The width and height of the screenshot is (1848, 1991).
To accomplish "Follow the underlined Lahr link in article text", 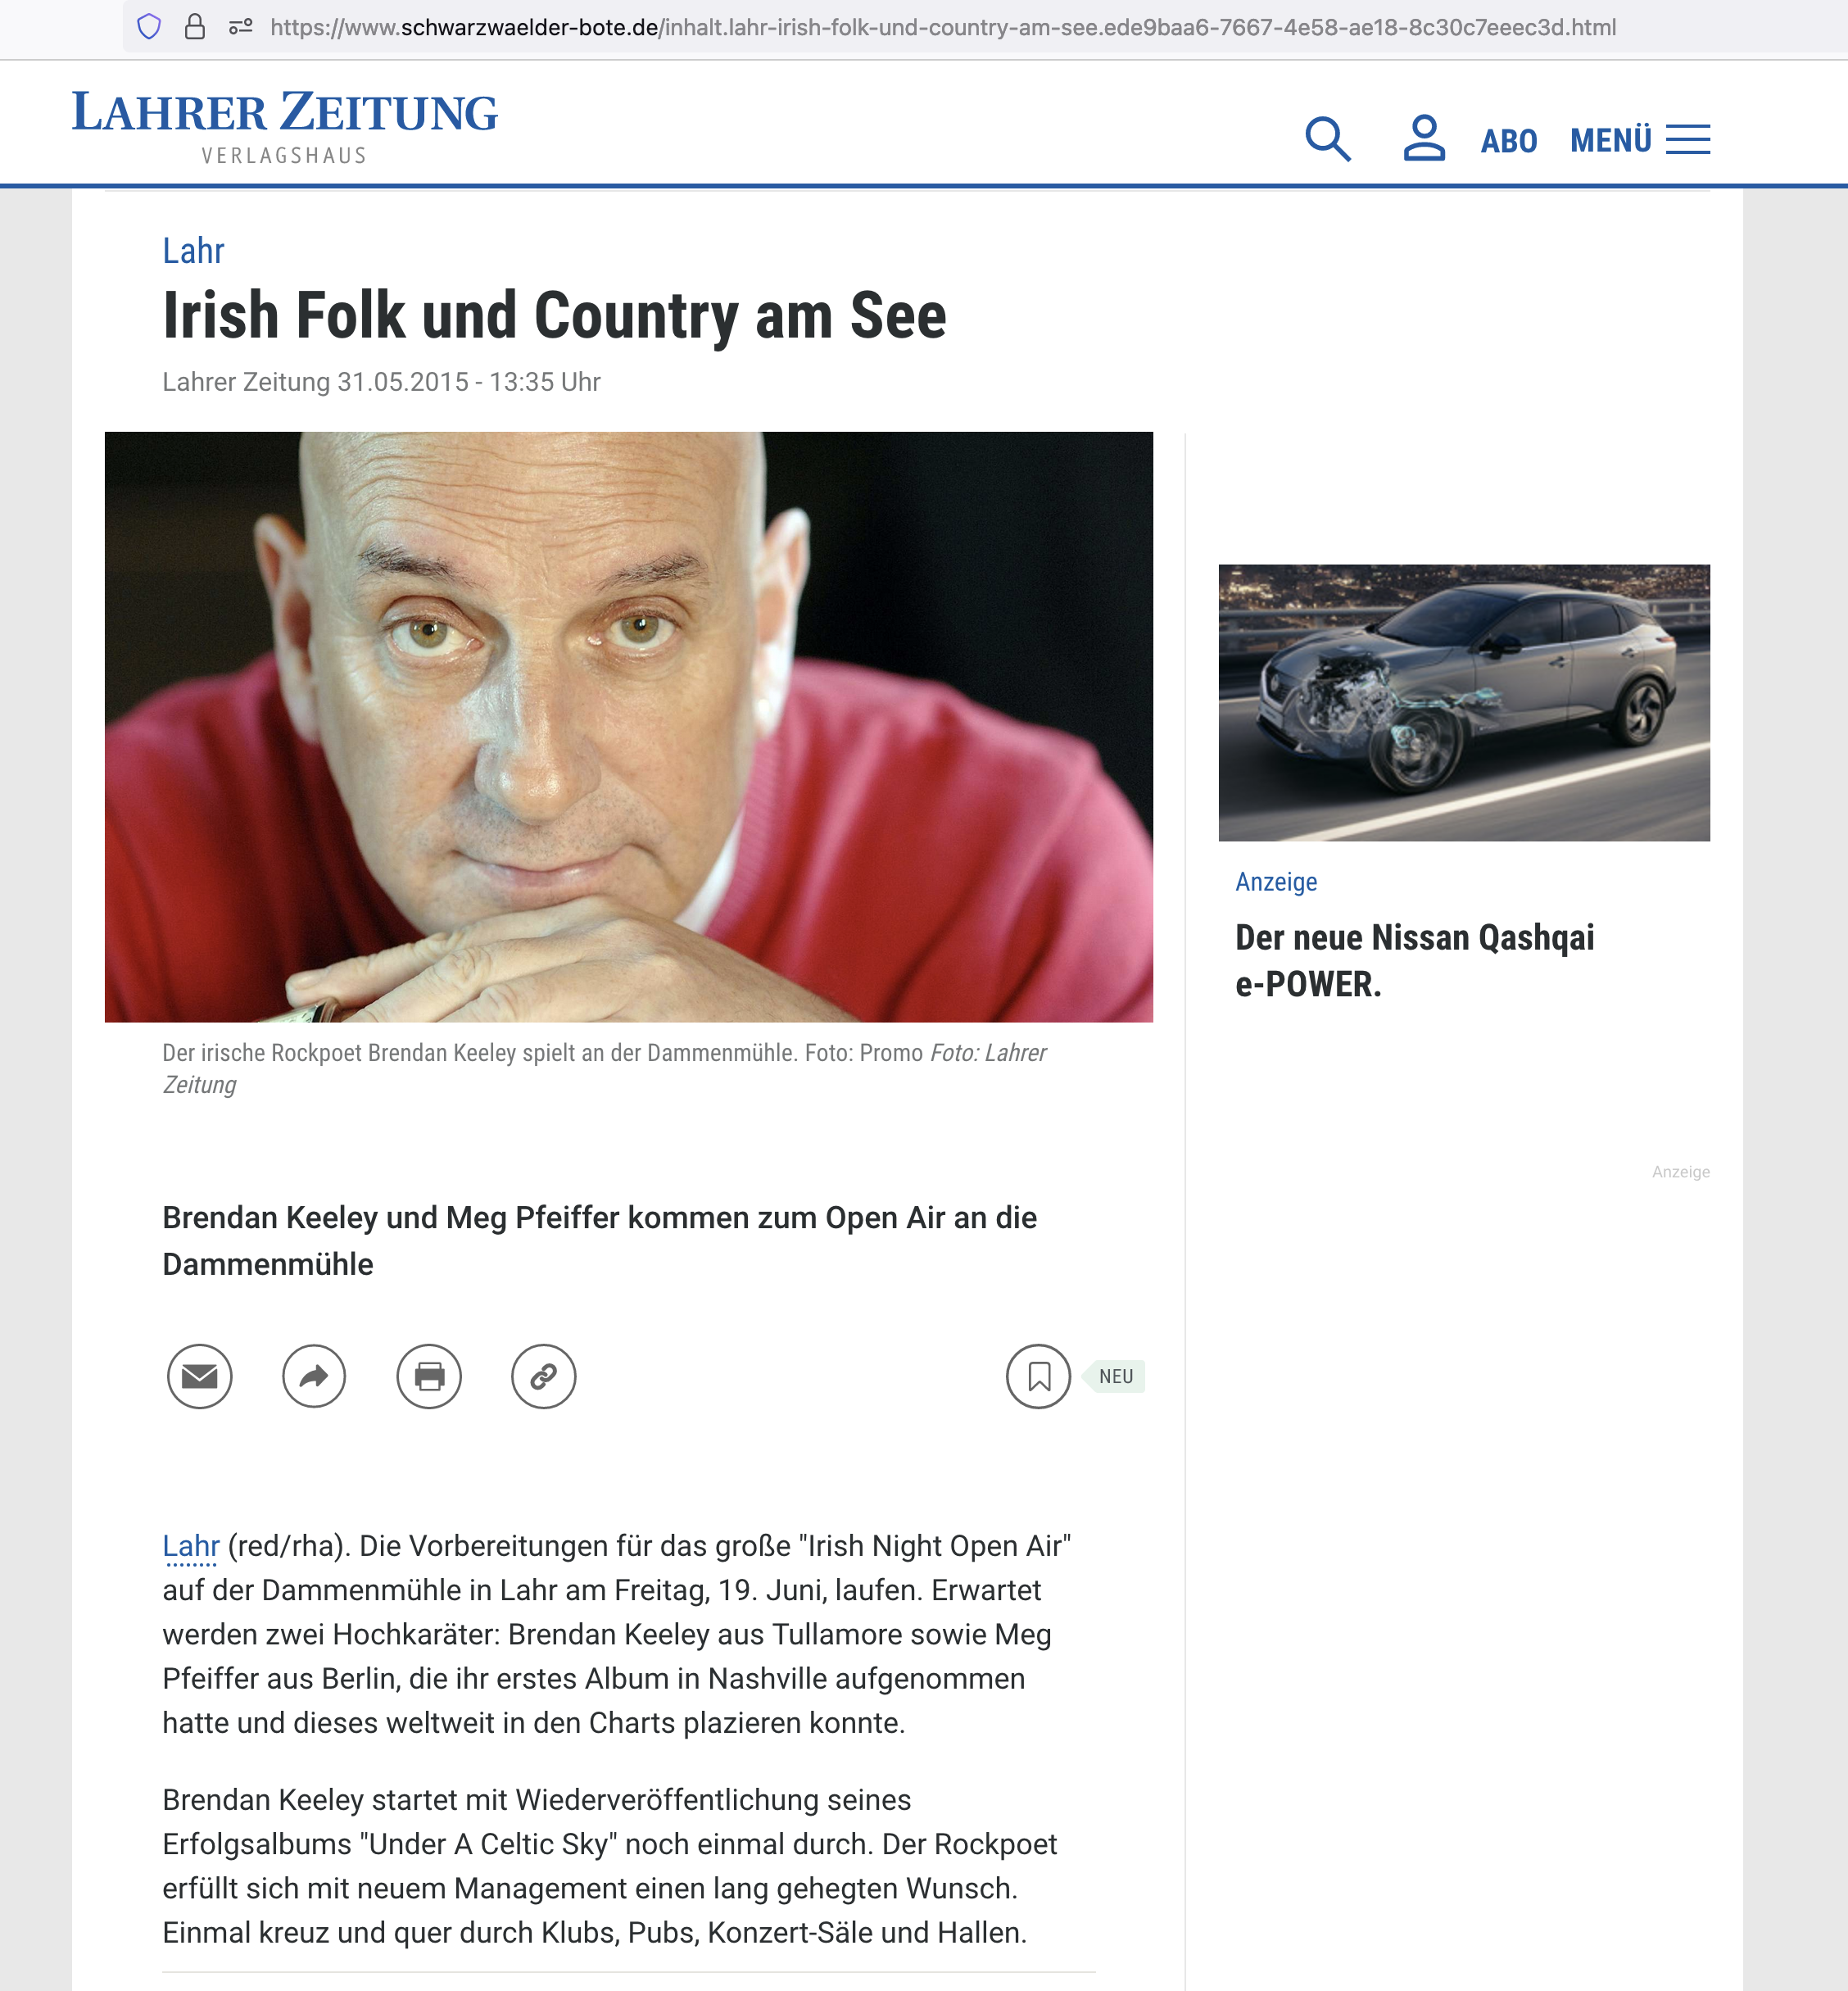I will click(x=190, y=1546).
